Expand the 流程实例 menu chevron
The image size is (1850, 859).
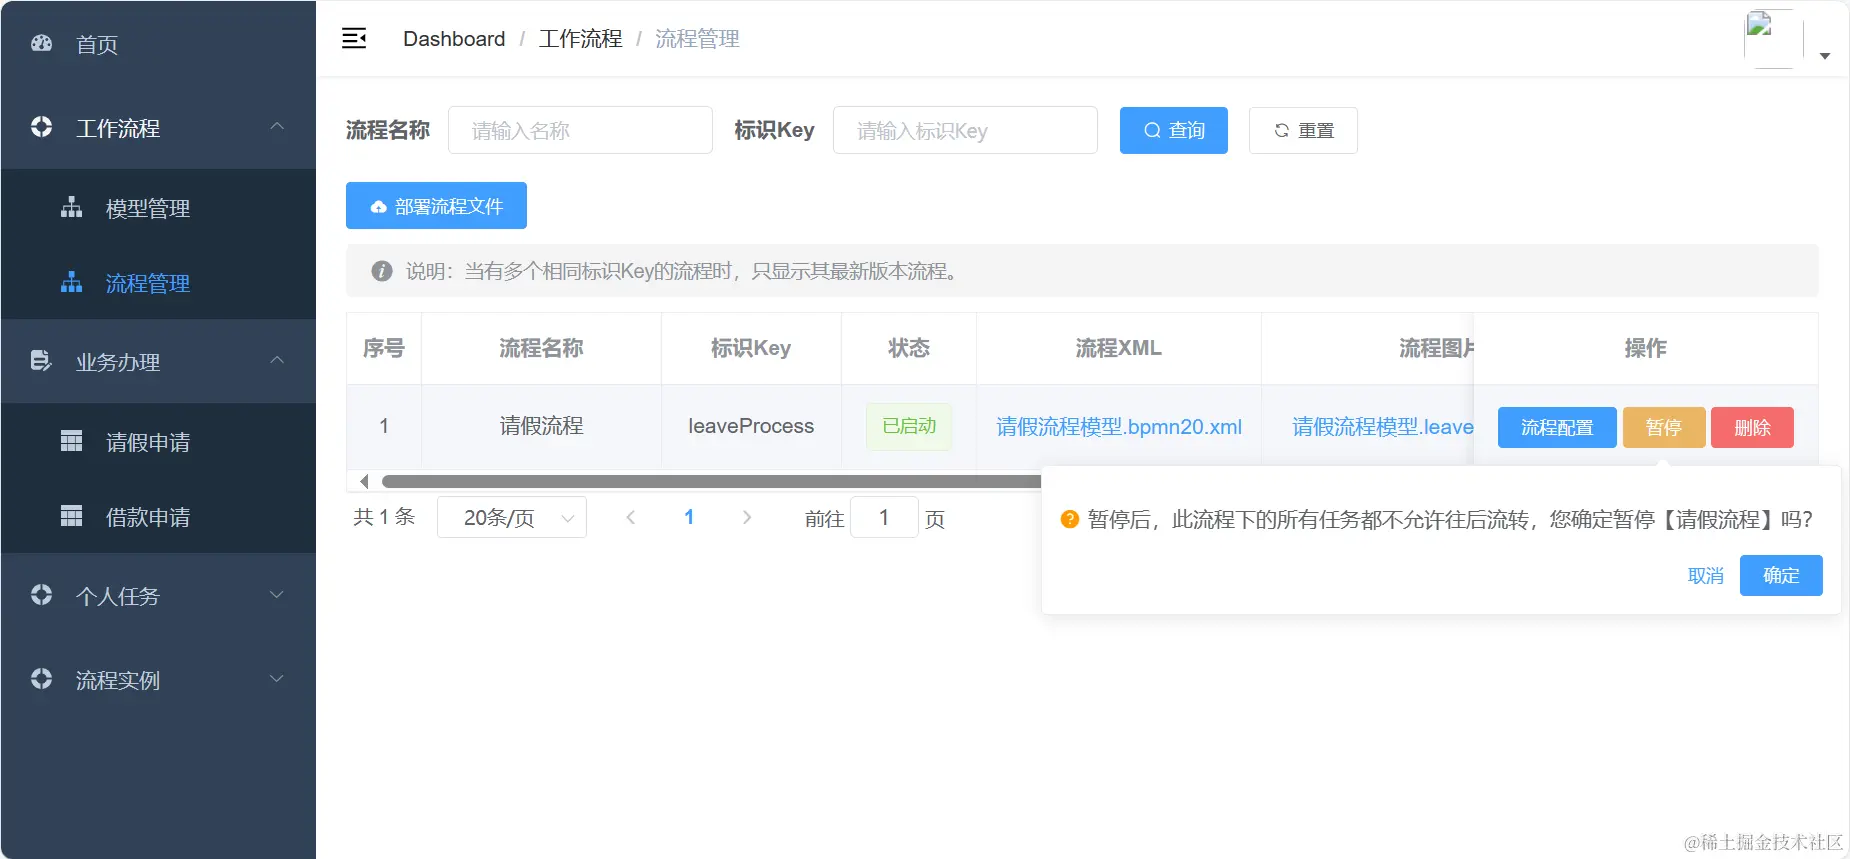[x=277, y=679]
